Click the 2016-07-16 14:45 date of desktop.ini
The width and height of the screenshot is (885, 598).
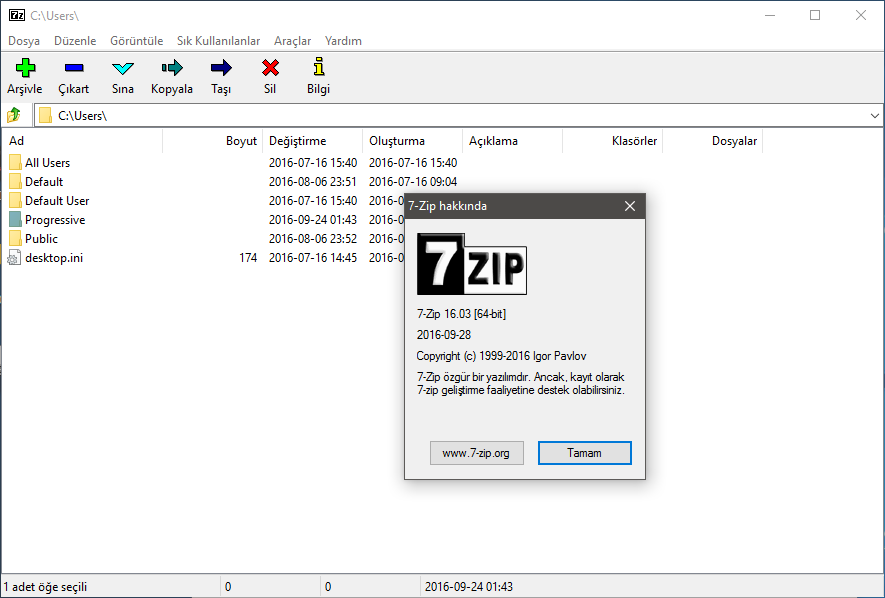click(313, 258)
